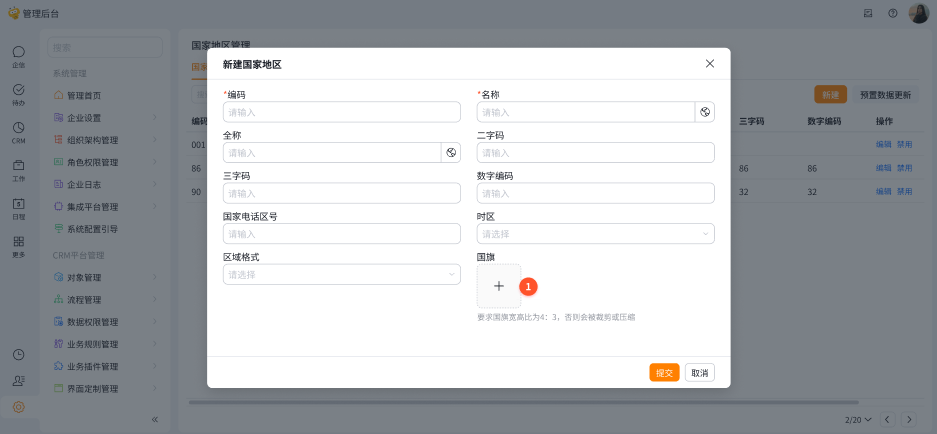
Task: Open the 区域格式 dropdown
Action: coord(341,274)
